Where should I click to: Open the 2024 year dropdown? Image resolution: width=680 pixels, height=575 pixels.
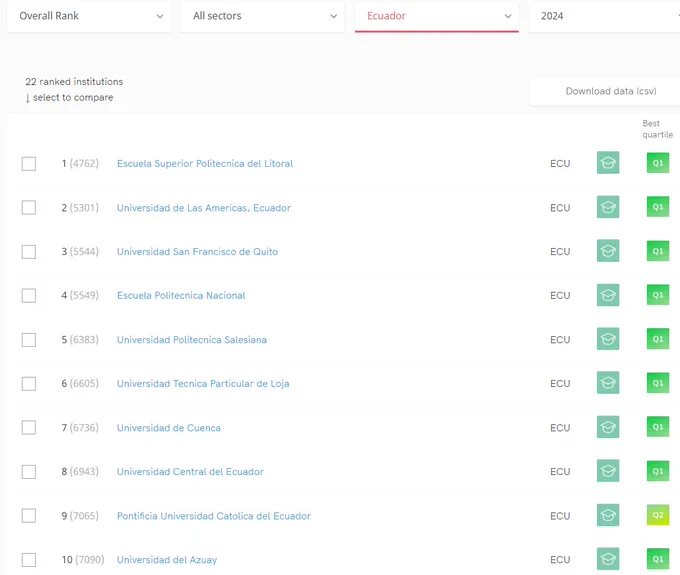(604, 16)
